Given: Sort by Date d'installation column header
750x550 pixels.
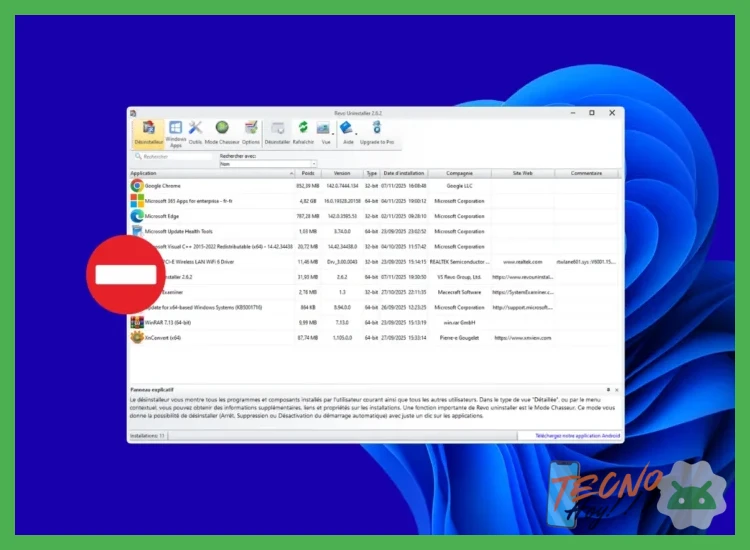Looking at the screenshot, I should [x=404, y=173].
